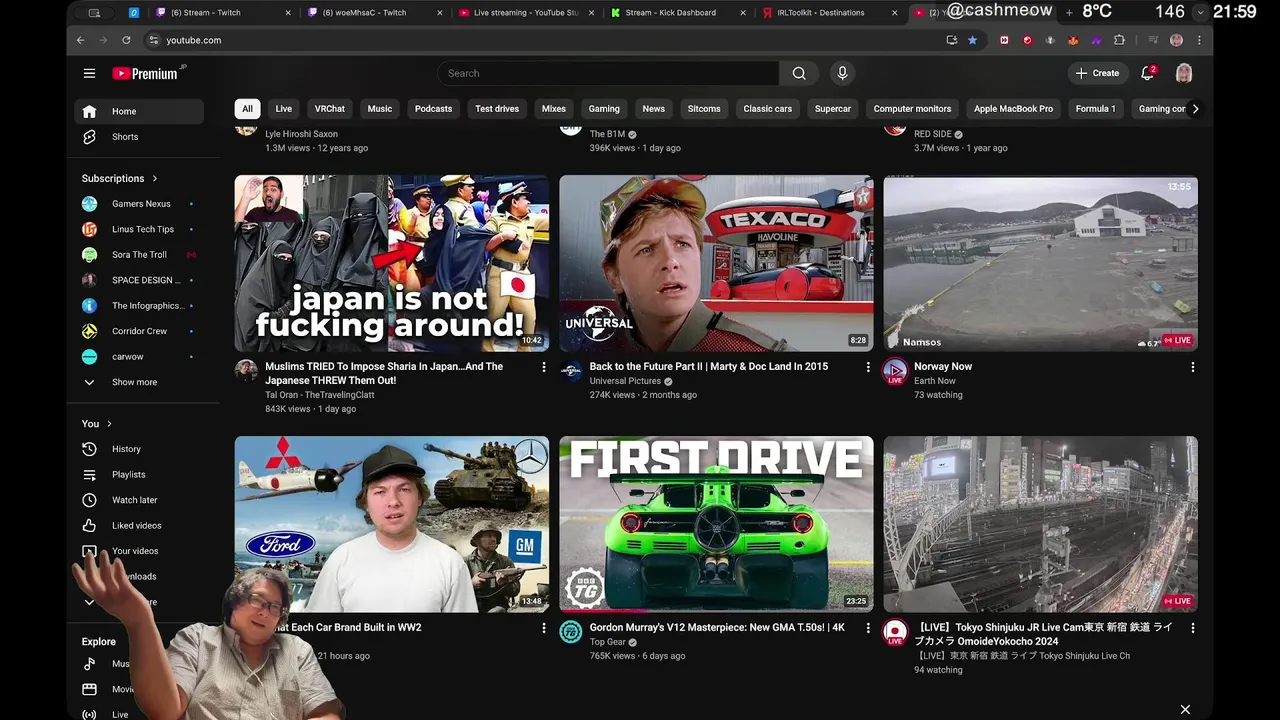Select the Live filter chip
The height and width of the screenshot is (720, 1280).
pos(284,109)
